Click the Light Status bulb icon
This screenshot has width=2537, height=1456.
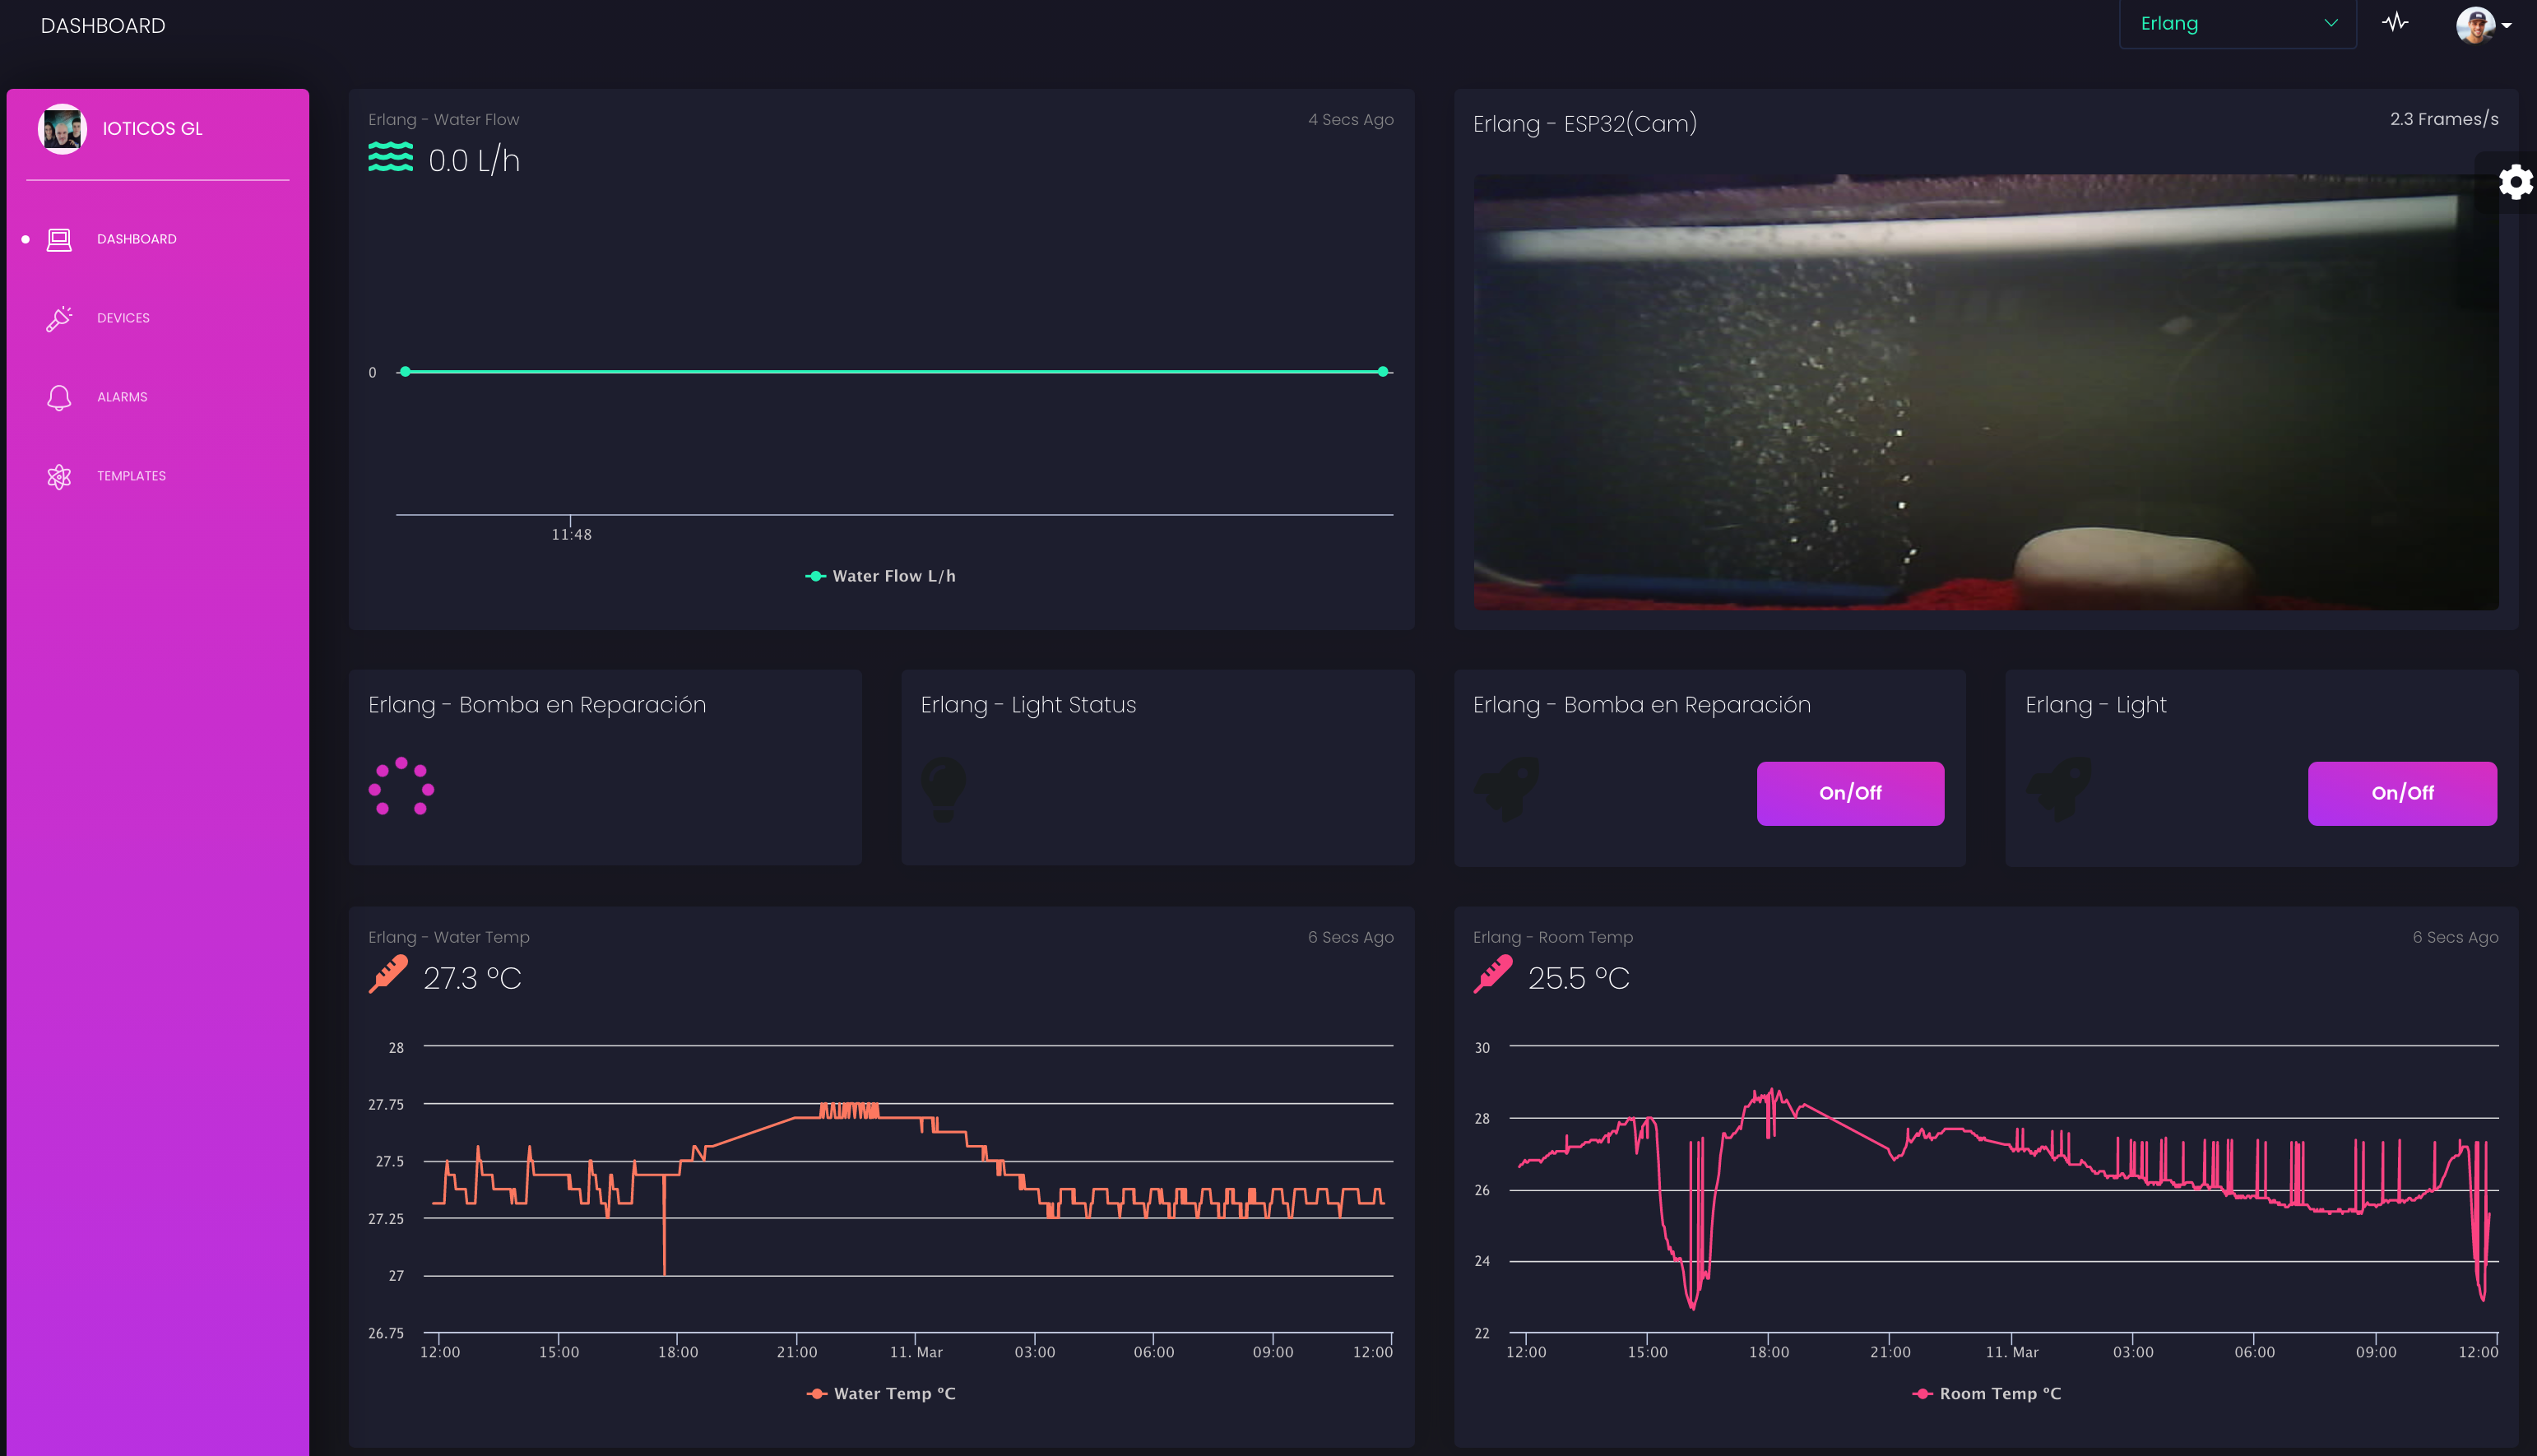[x=943, y=789]
